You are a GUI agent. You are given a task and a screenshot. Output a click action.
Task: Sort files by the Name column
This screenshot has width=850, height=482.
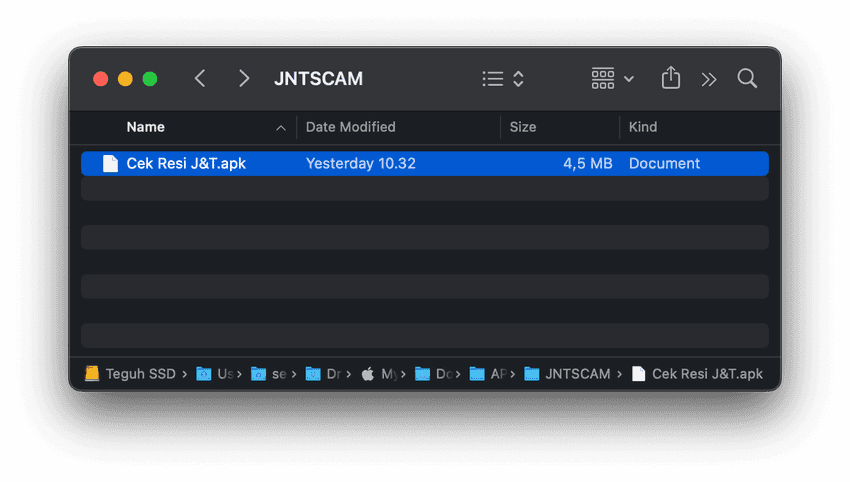pos(146,127)
